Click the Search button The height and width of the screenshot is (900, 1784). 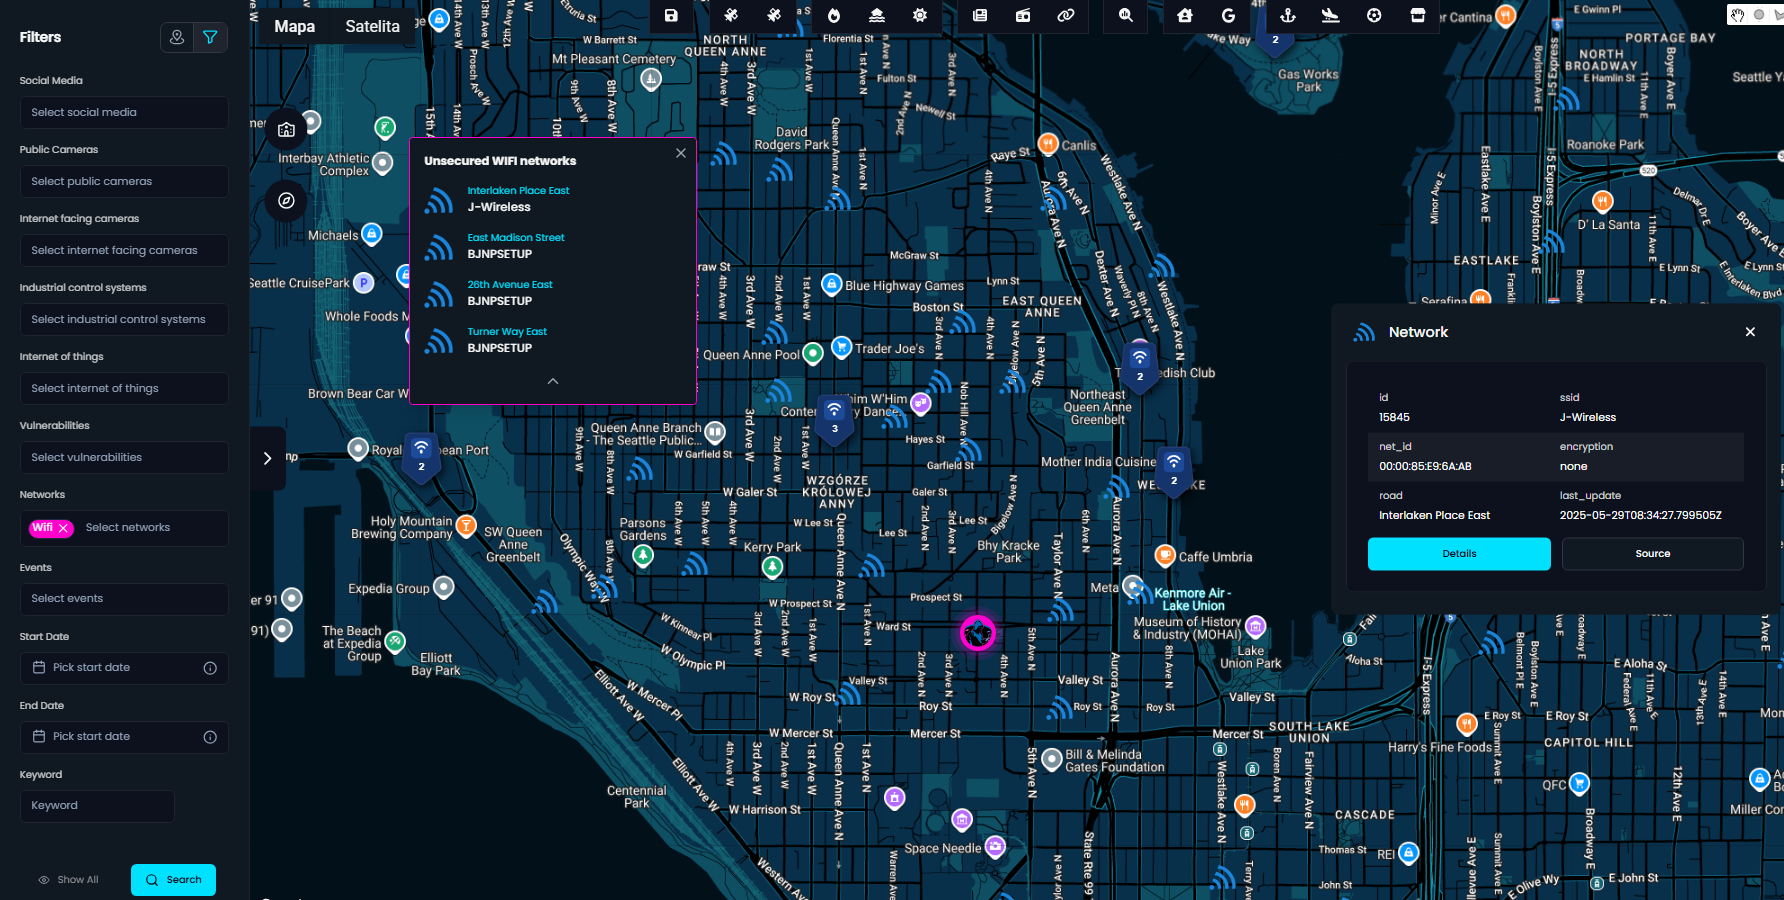173,880
